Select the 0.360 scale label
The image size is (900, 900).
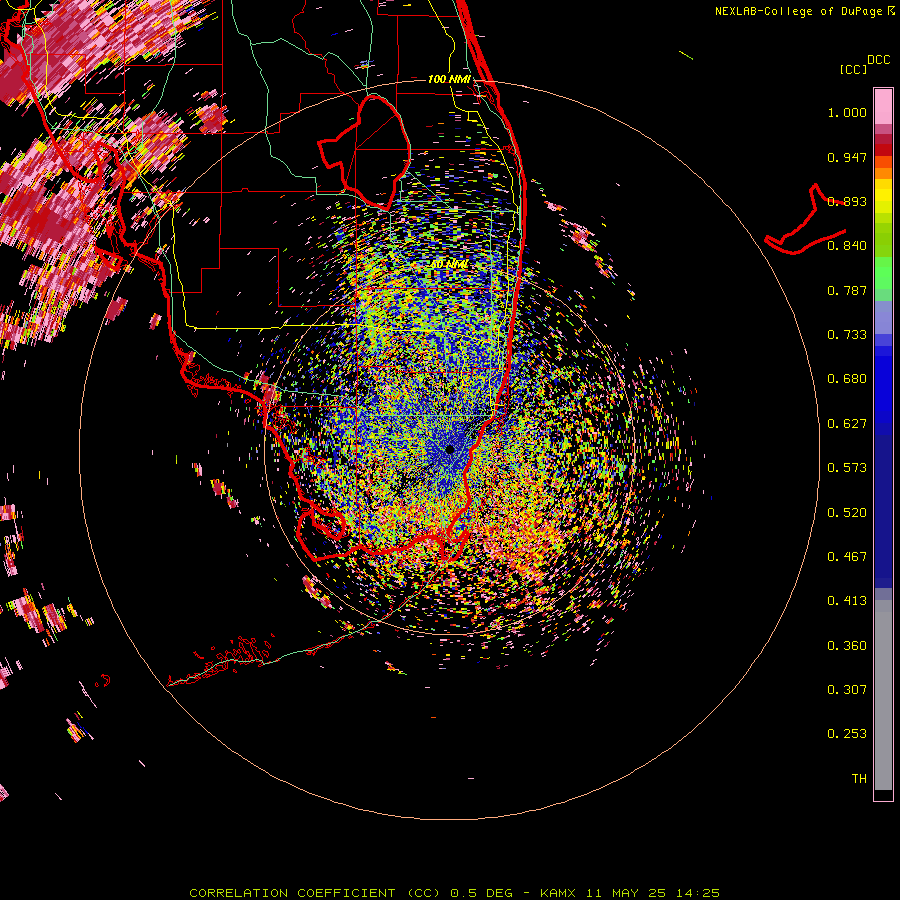coord(847,646)
